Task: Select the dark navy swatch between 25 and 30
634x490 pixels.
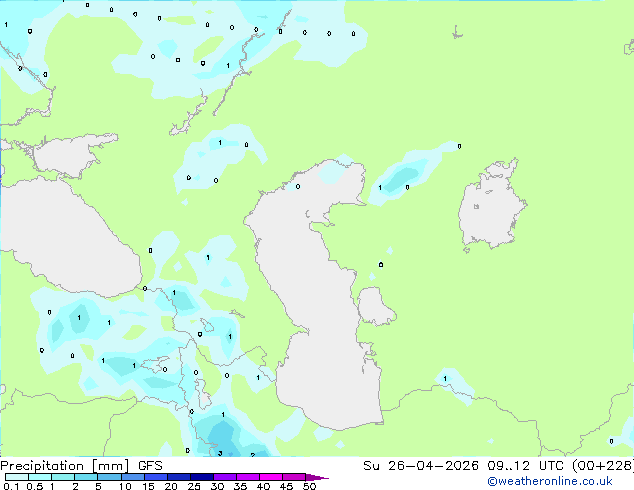Action: (201, 477)
